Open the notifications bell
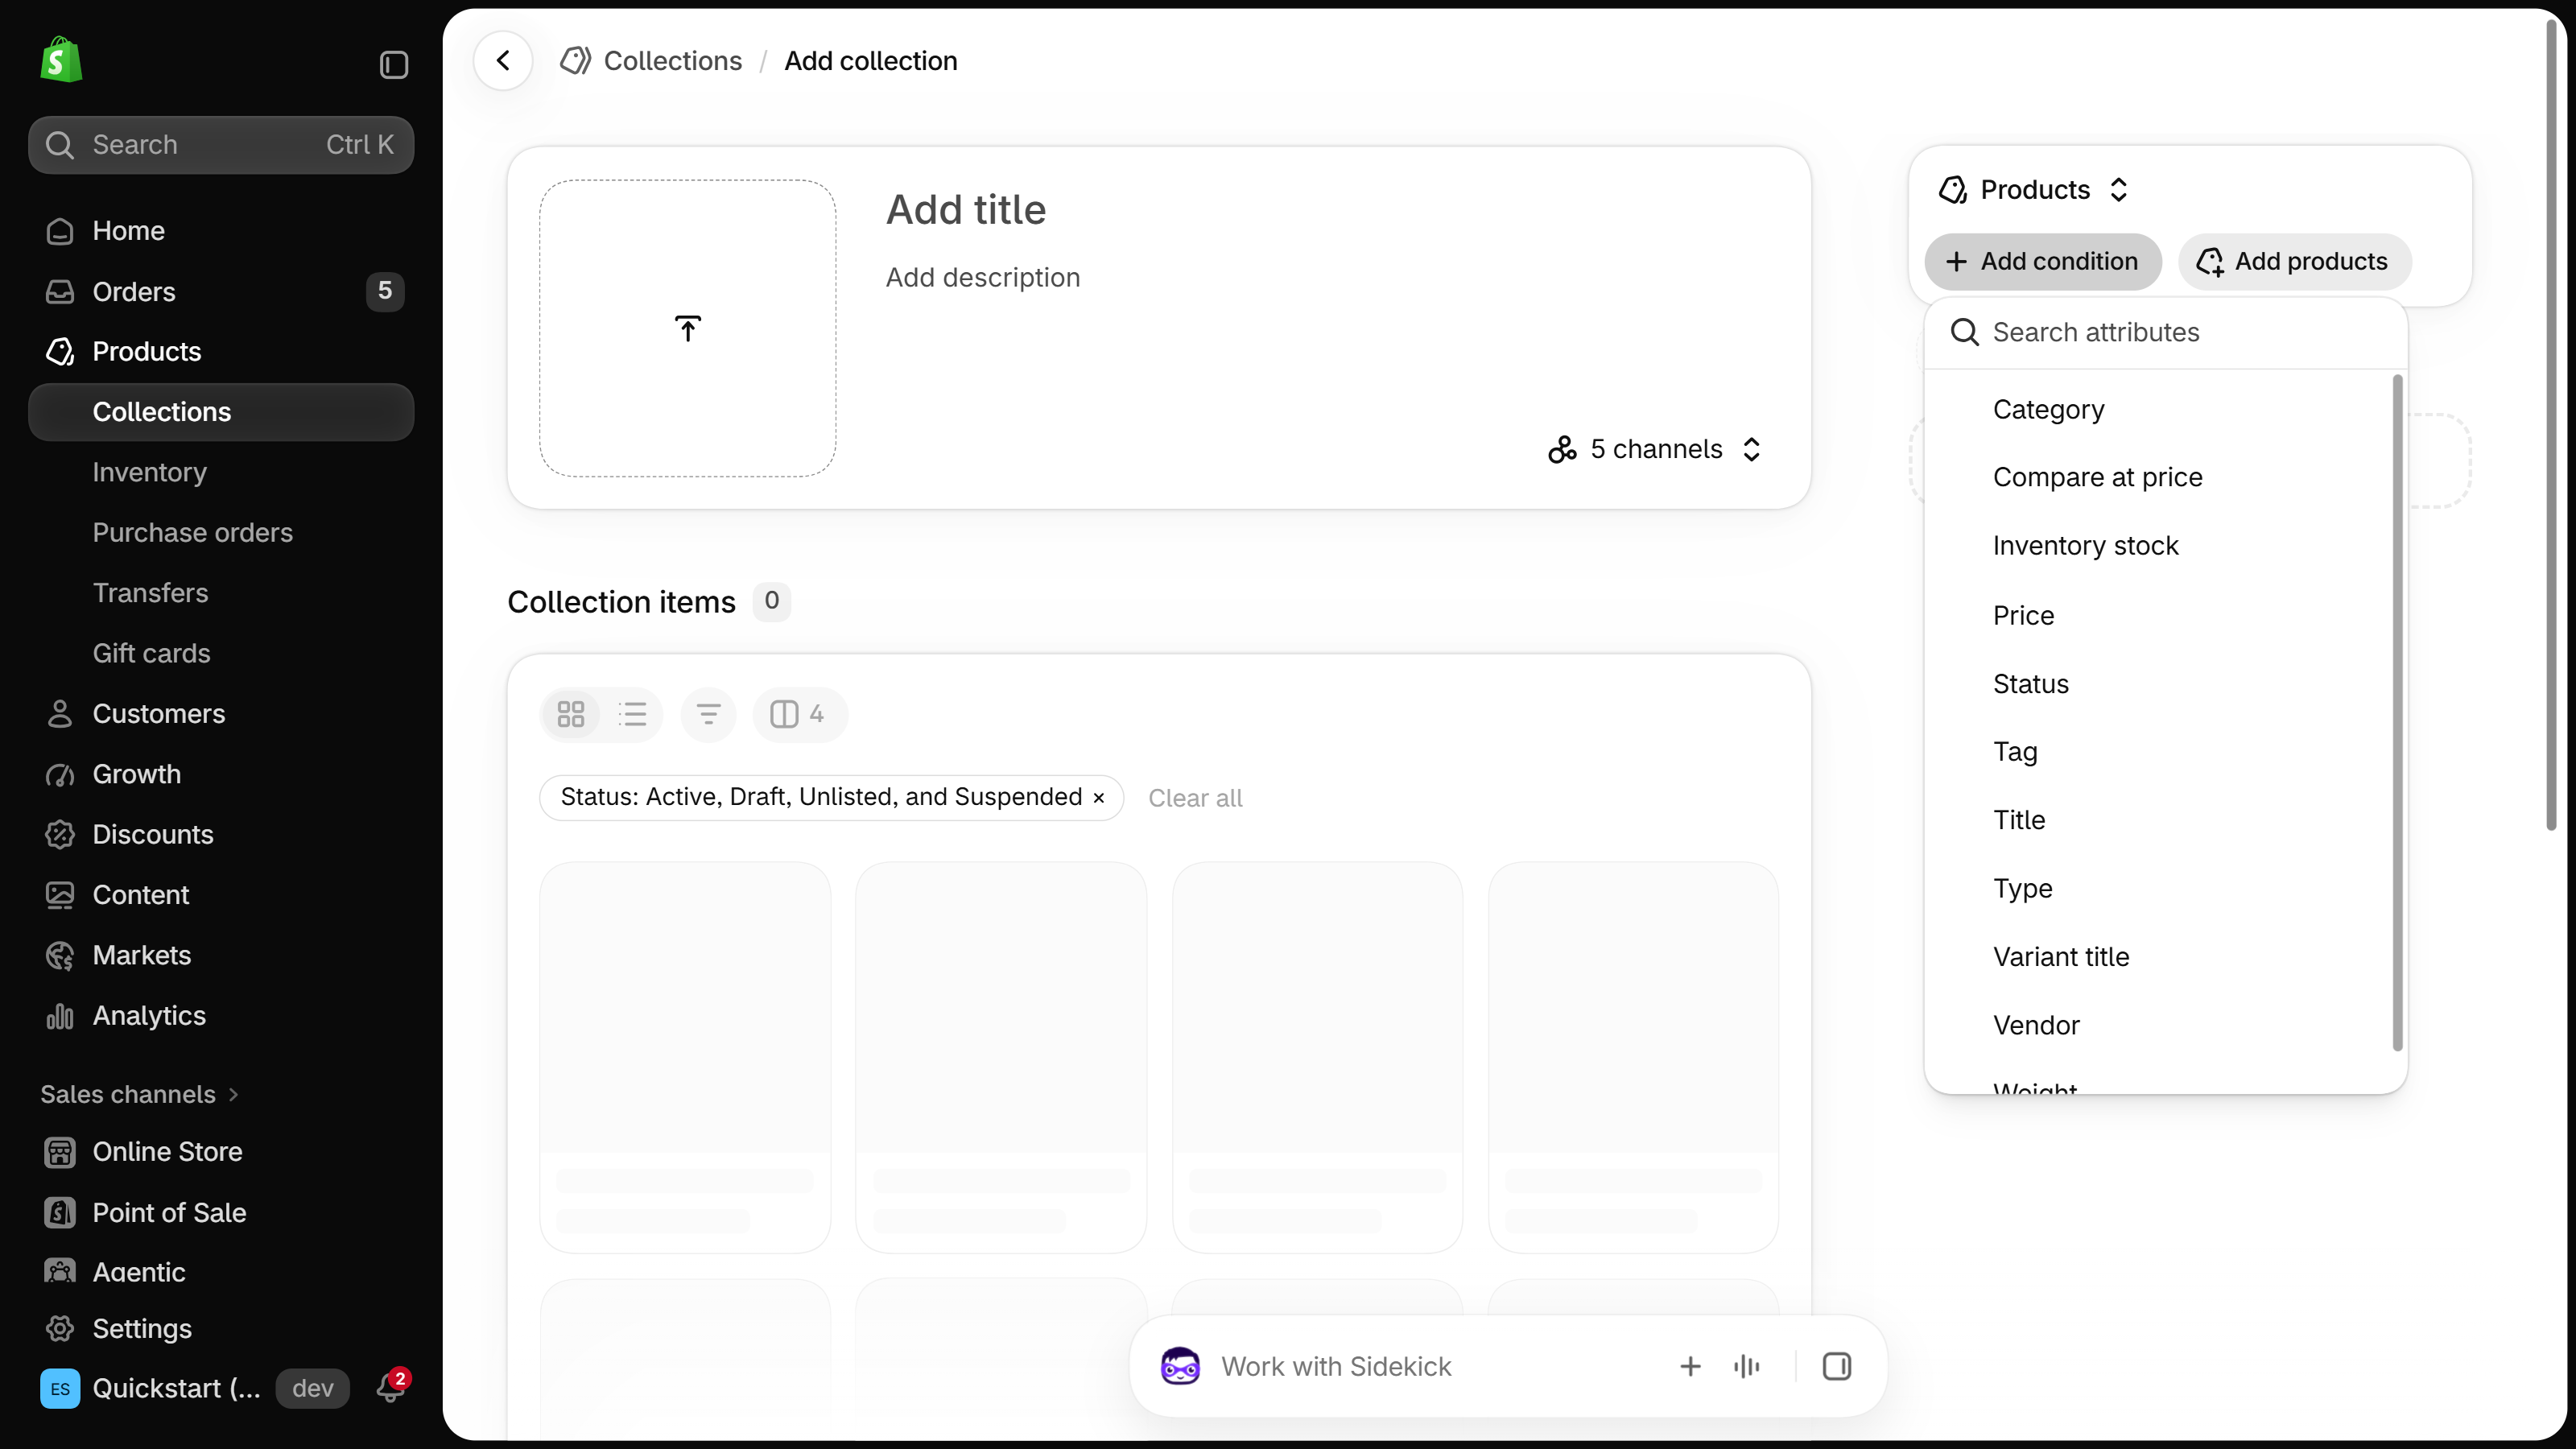The height and width of the screenshot is (1449, 2576). coord(390,1388)
